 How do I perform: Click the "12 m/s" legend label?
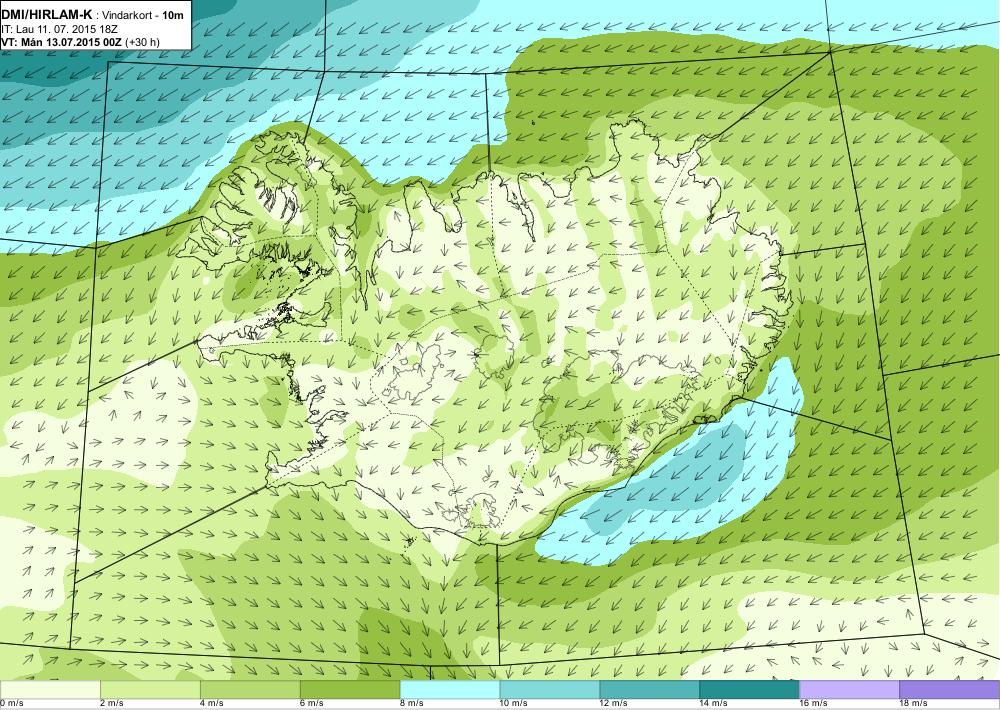[614, 704]
